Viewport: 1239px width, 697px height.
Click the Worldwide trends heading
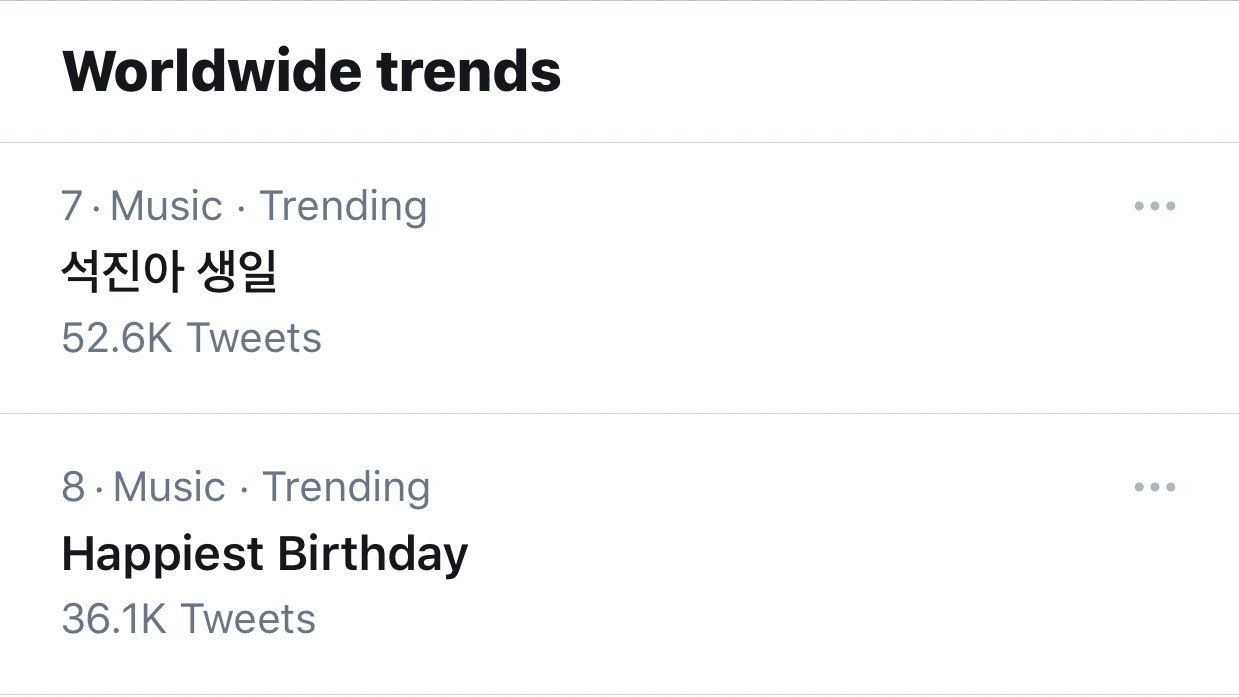pos(311,72)
